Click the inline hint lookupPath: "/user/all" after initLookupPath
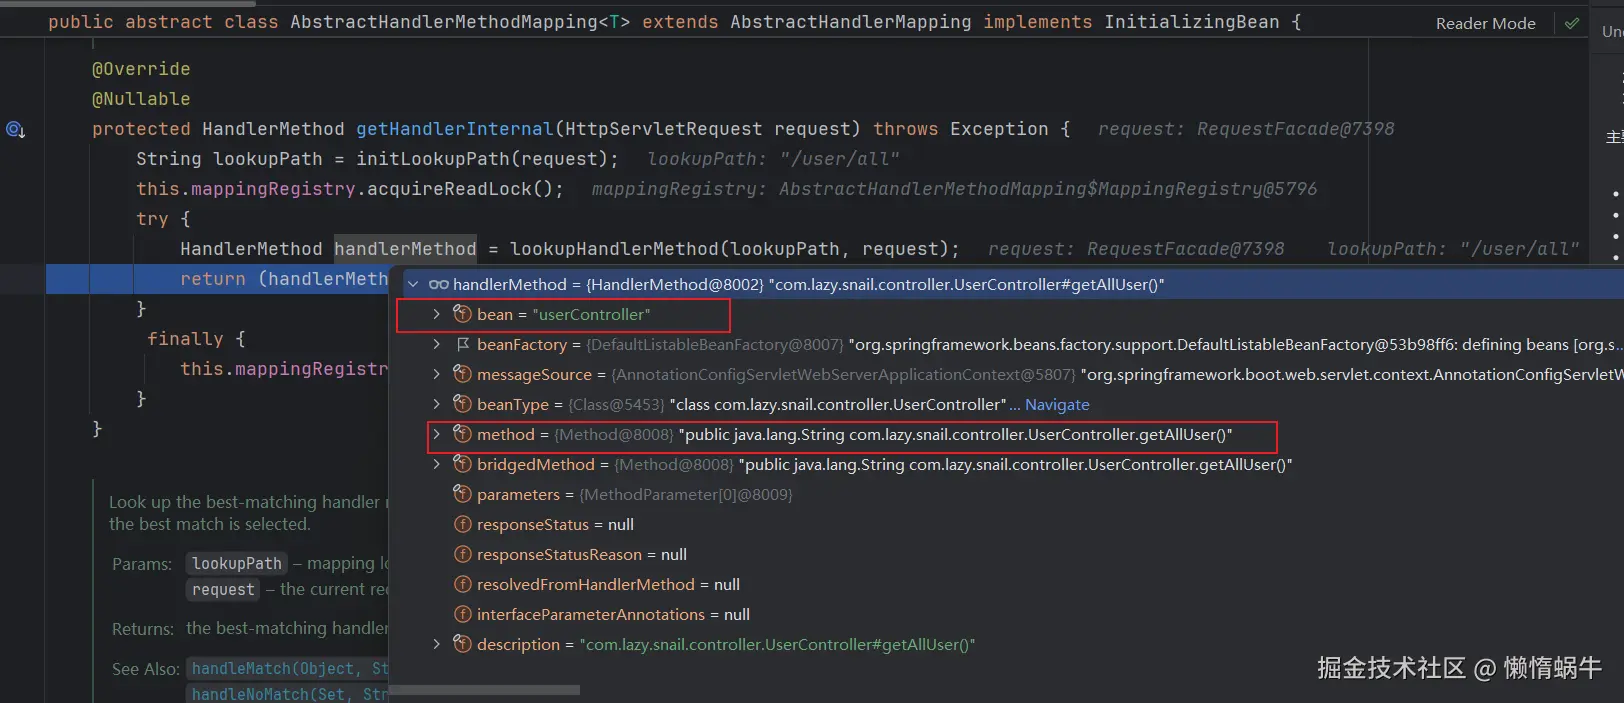The width and height of the screenshot is (1624, 703). [773, 159]
